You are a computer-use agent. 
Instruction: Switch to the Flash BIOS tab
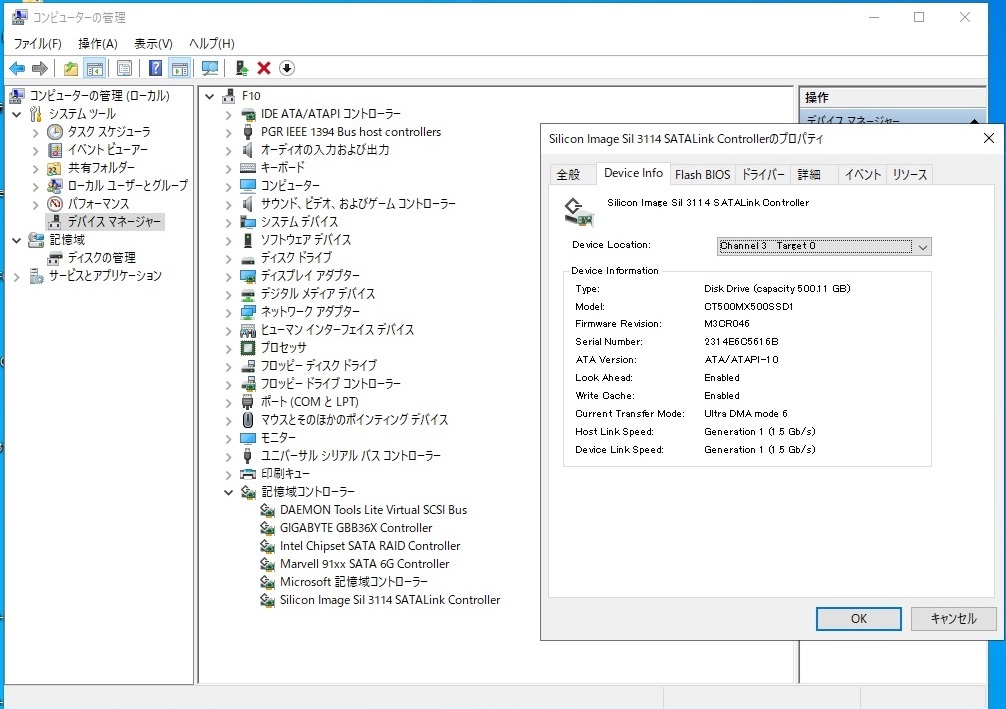point(703,175)
